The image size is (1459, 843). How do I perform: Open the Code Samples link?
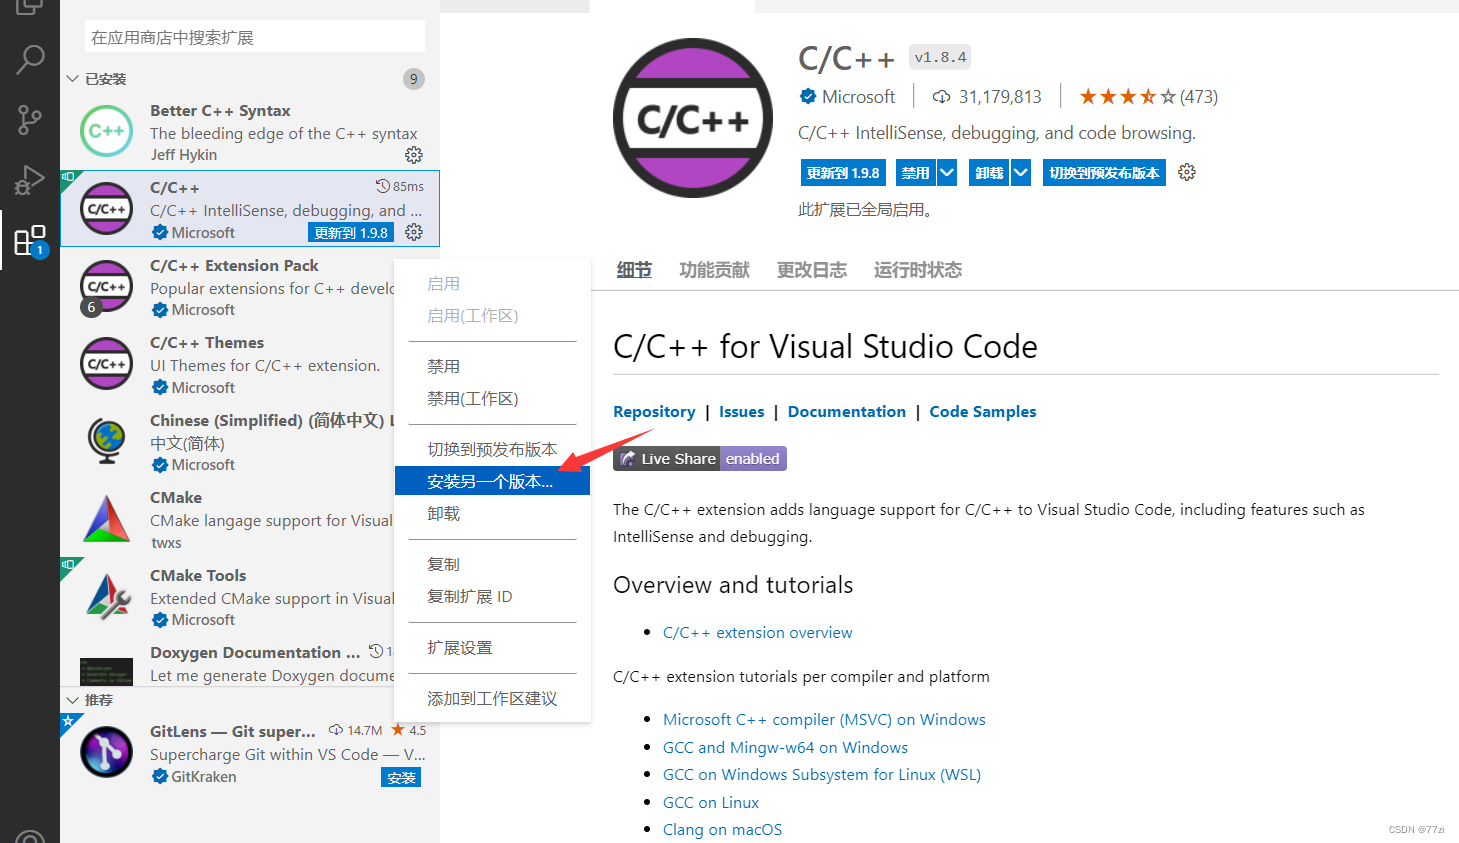click(x=983, y=412)
